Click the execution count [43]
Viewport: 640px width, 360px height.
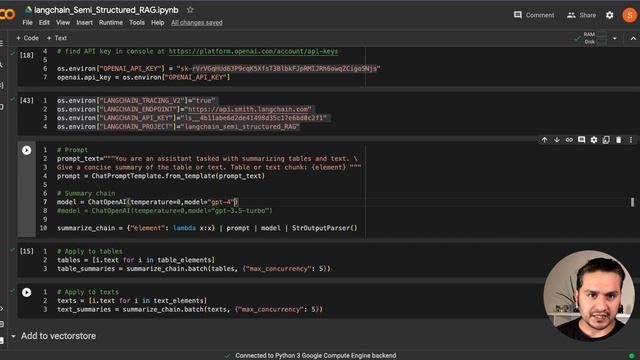coord(27,100)
